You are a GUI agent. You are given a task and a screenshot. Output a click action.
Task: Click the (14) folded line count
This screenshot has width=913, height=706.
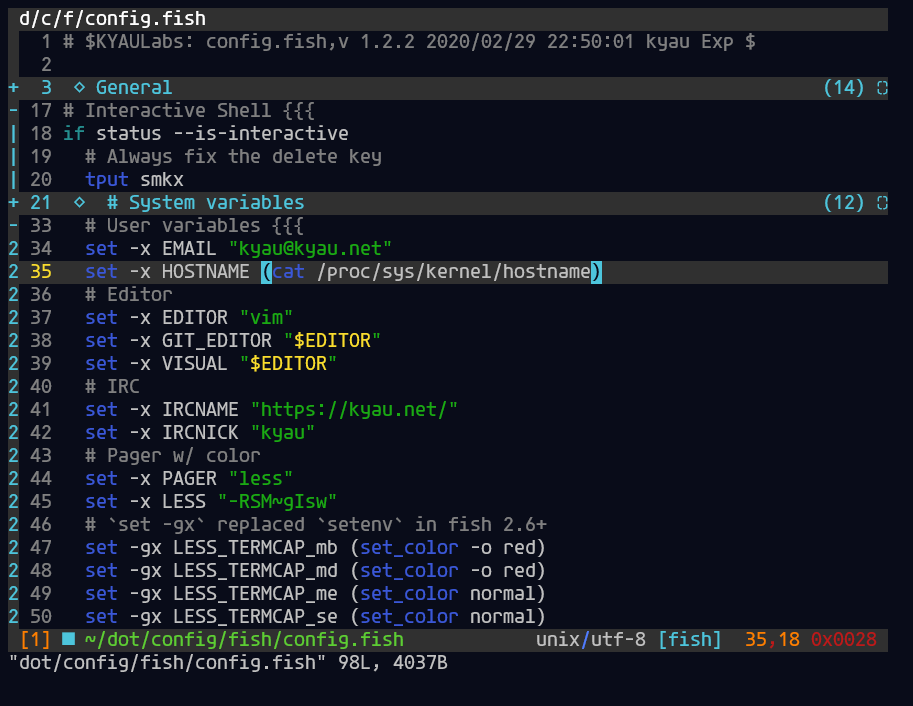(844, 88)
